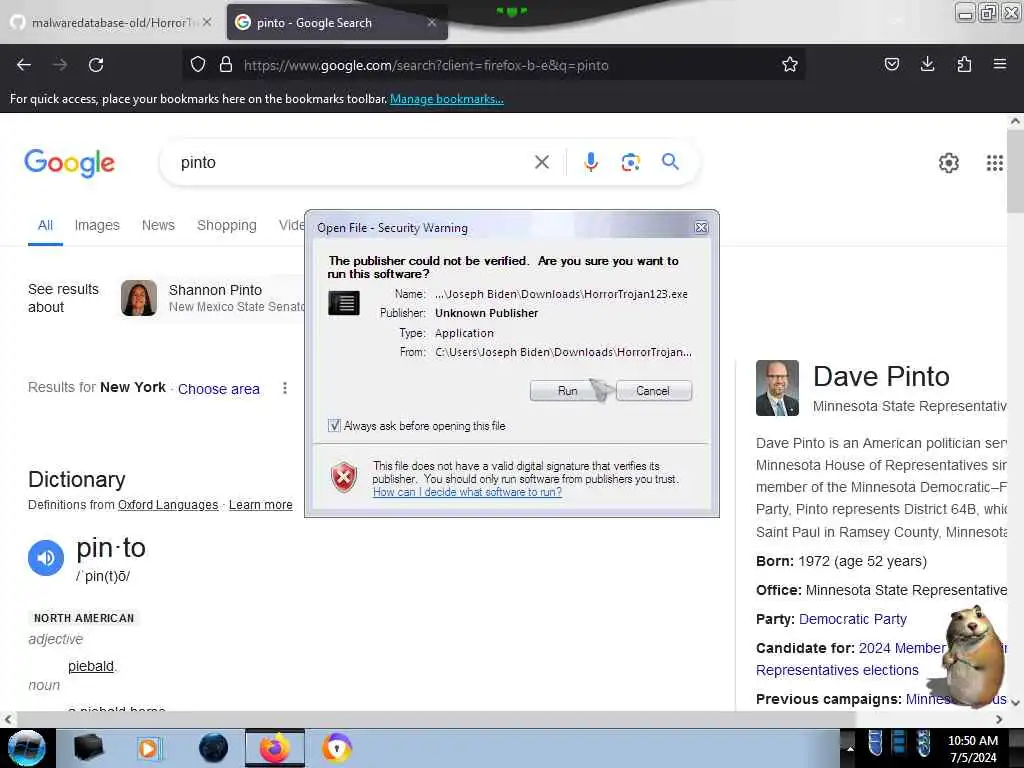The height and width of the screenshot is (768, 1024).
Task: Click Run in the Security Warning dialog
Action: tap(568, 391)
